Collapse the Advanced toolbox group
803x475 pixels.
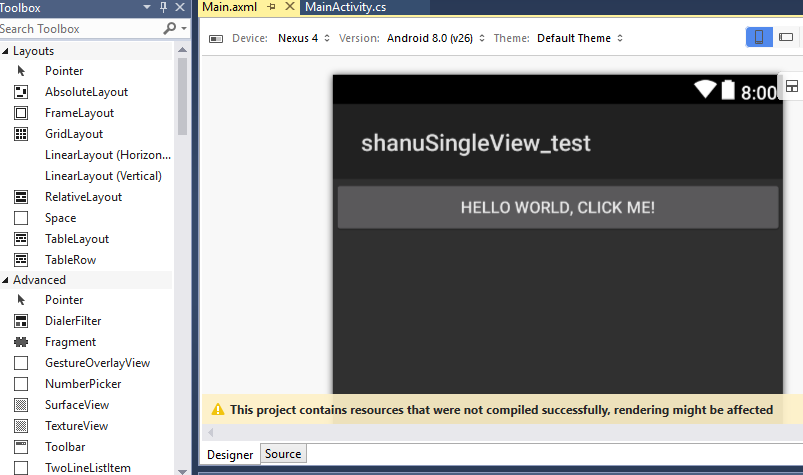tap(5, 280)
